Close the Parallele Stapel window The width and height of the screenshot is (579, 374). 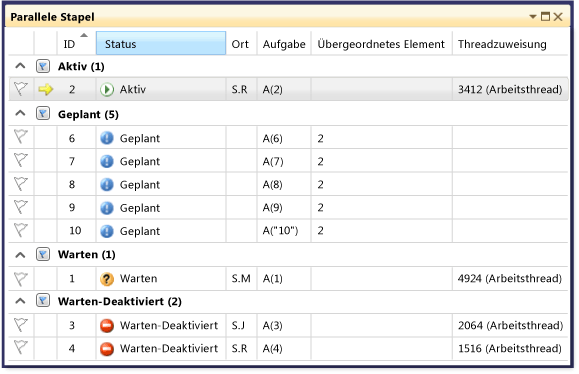(558, 17)
